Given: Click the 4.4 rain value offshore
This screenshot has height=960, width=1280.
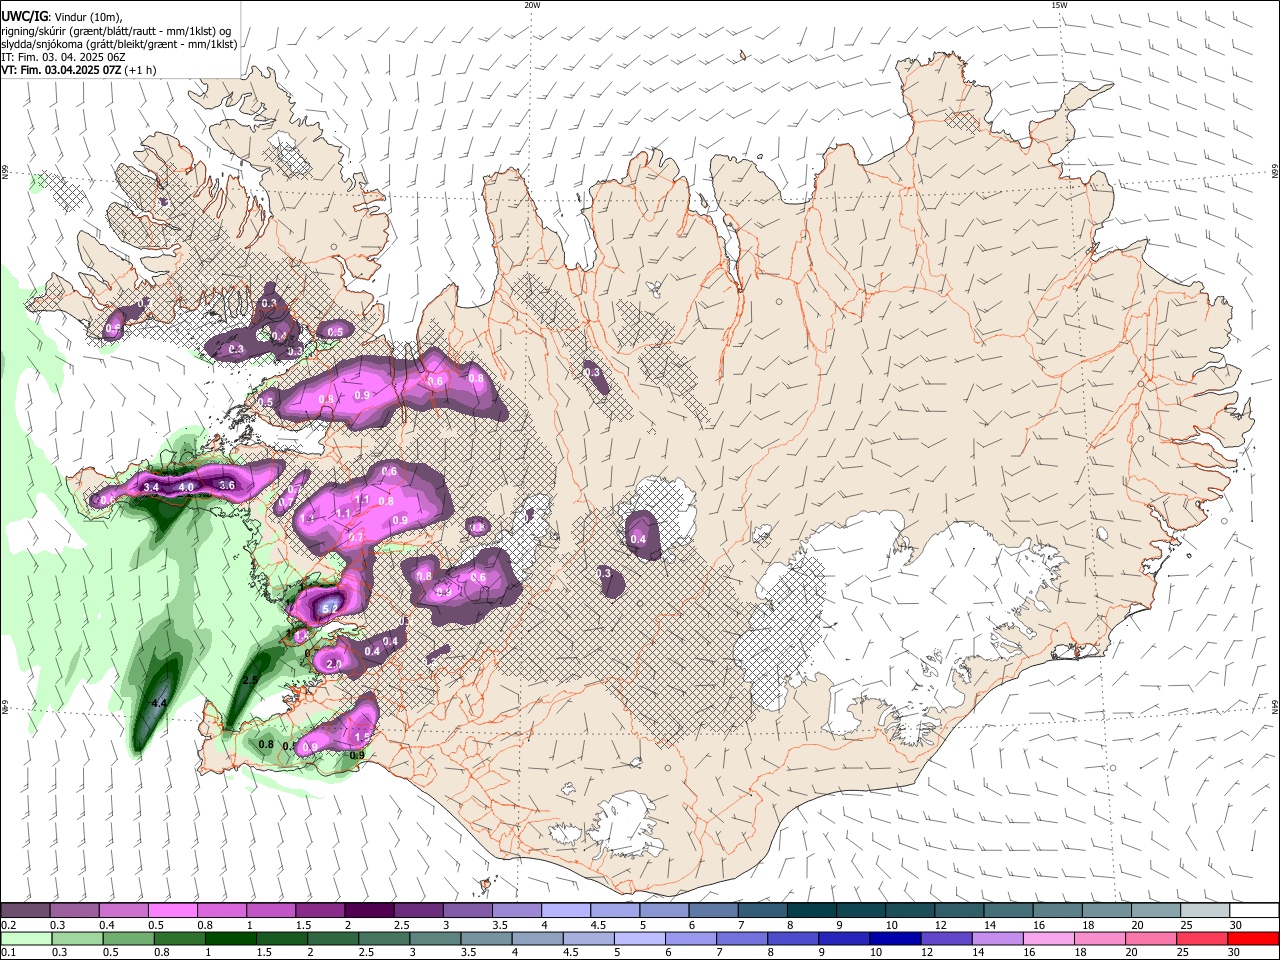Looking at the screenshot, I should [x=158, y=704].
